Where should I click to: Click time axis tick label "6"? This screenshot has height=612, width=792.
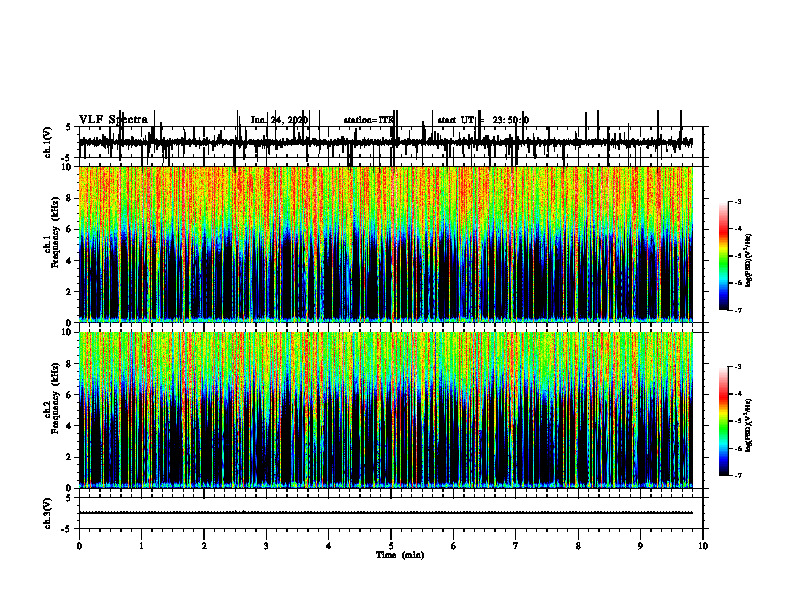454,546
